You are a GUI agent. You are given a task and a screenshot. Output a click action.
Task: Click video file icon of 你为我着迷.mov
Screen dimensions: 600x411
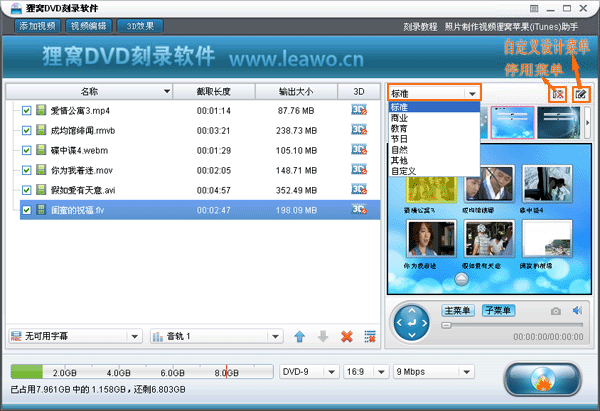pos(41,170)
